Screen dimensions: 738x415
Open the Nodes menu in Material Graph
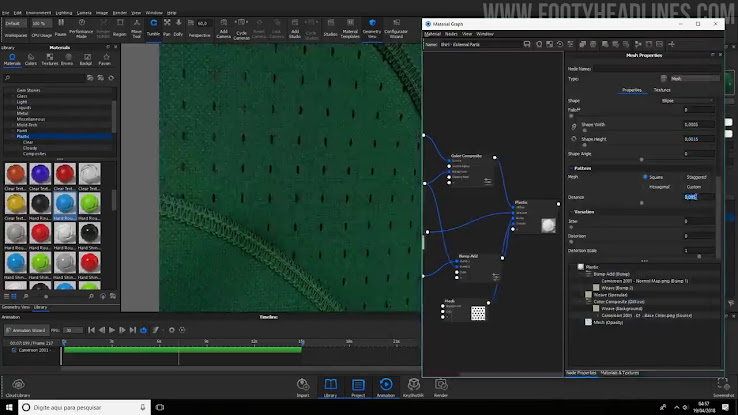pos(451,34)
